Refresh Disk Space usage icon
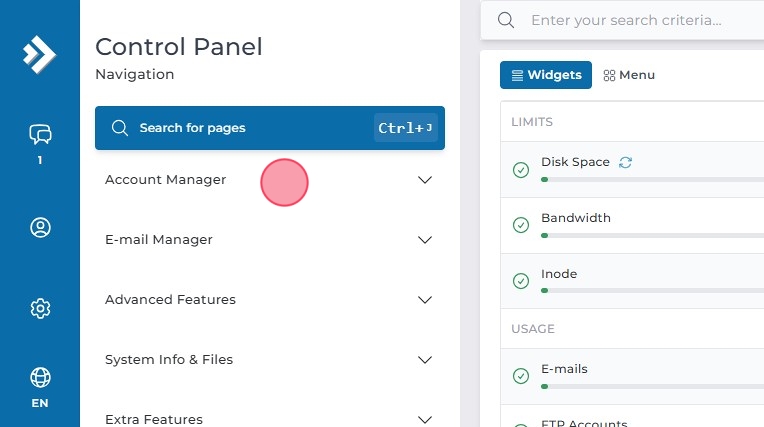 point(626,162)
